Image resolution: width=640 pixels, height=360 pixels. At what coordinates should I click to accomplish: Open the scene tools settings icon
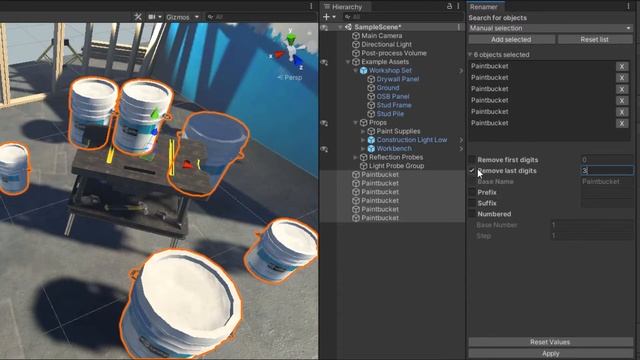click(x=138, y=17)
